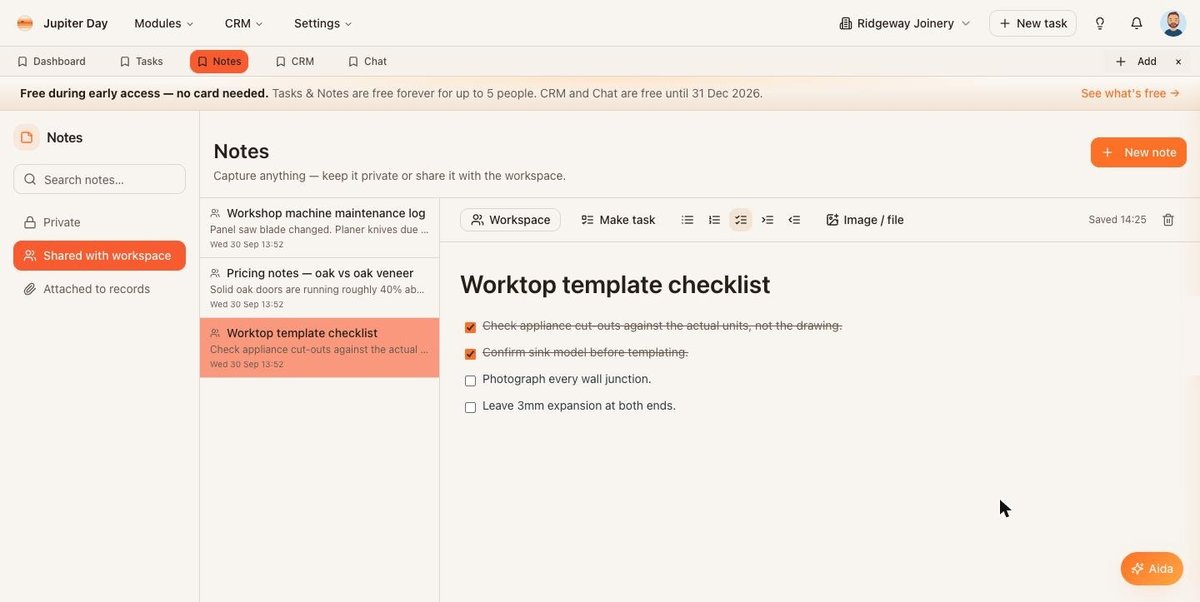Image resolution: width=1200 pixels, height=602 pixels.
Task: Click the people icon on Shared with workspace
Action: point(30,256)
